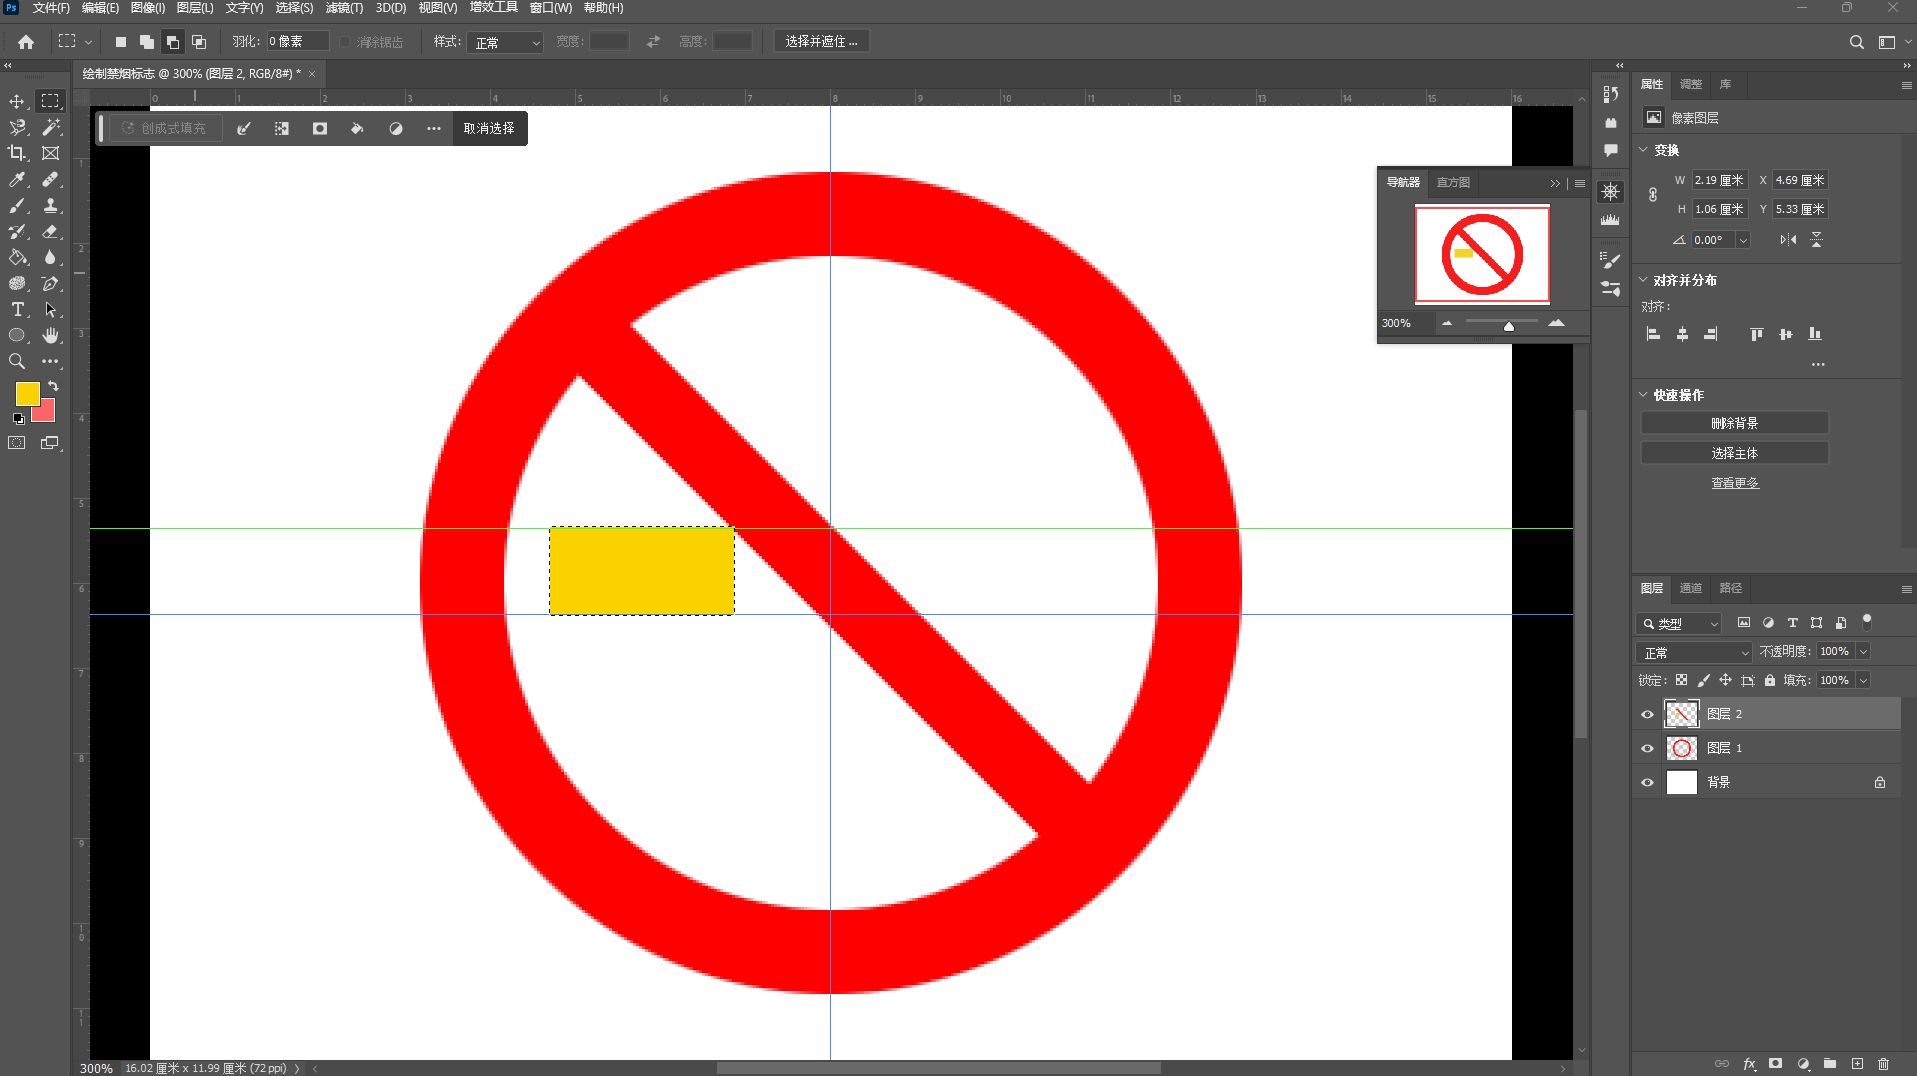Open the 不透明度 opacity dropdown arrow
Image resolution: width=1917 pixels, height=1076 pixels.
(1863, 652)
